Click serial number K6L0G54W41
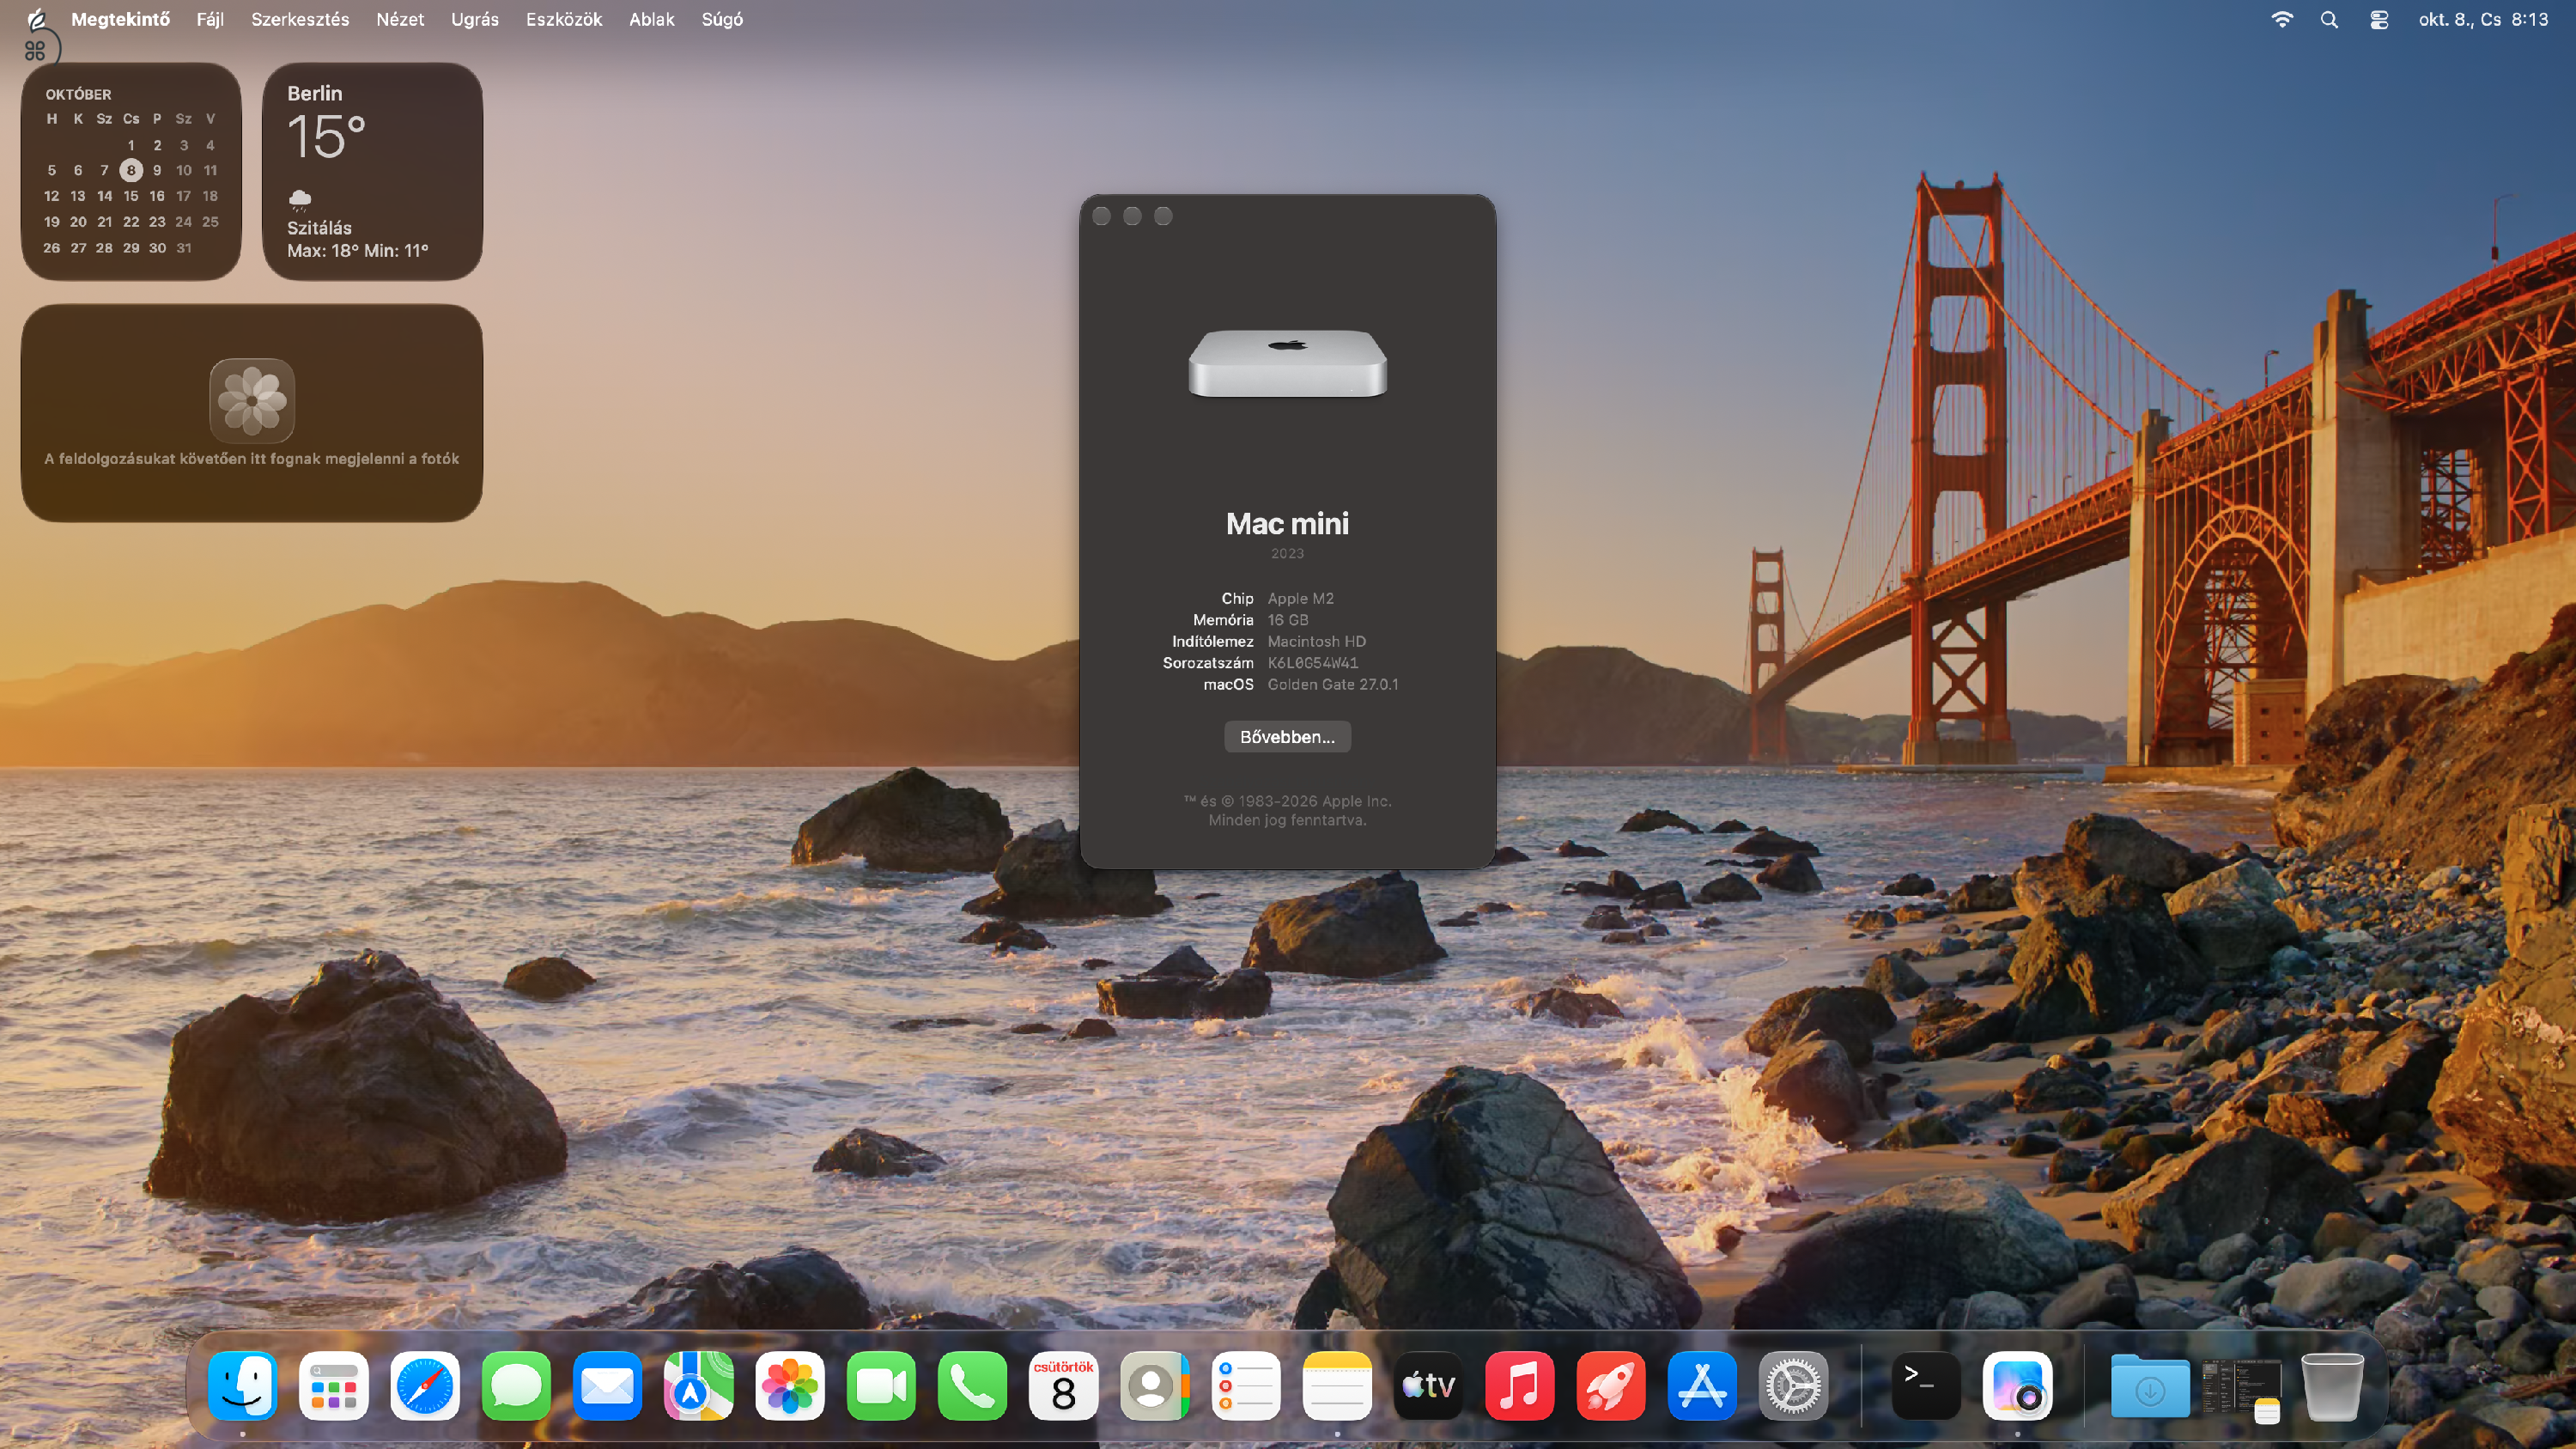The width and height of the screenshot is (2576, 1449). (1313, 663)
